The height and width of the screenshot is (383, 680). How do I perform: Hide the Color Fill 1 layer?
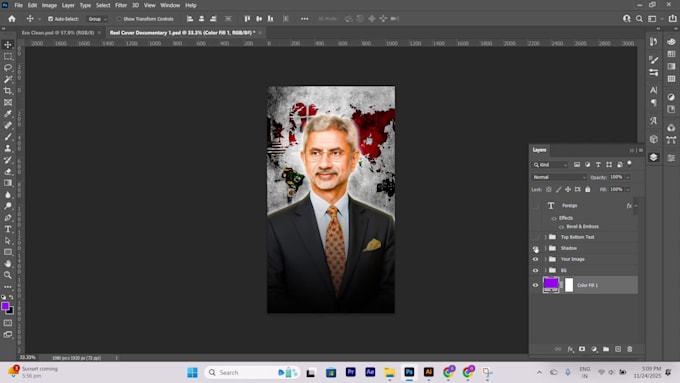(536, 285)
